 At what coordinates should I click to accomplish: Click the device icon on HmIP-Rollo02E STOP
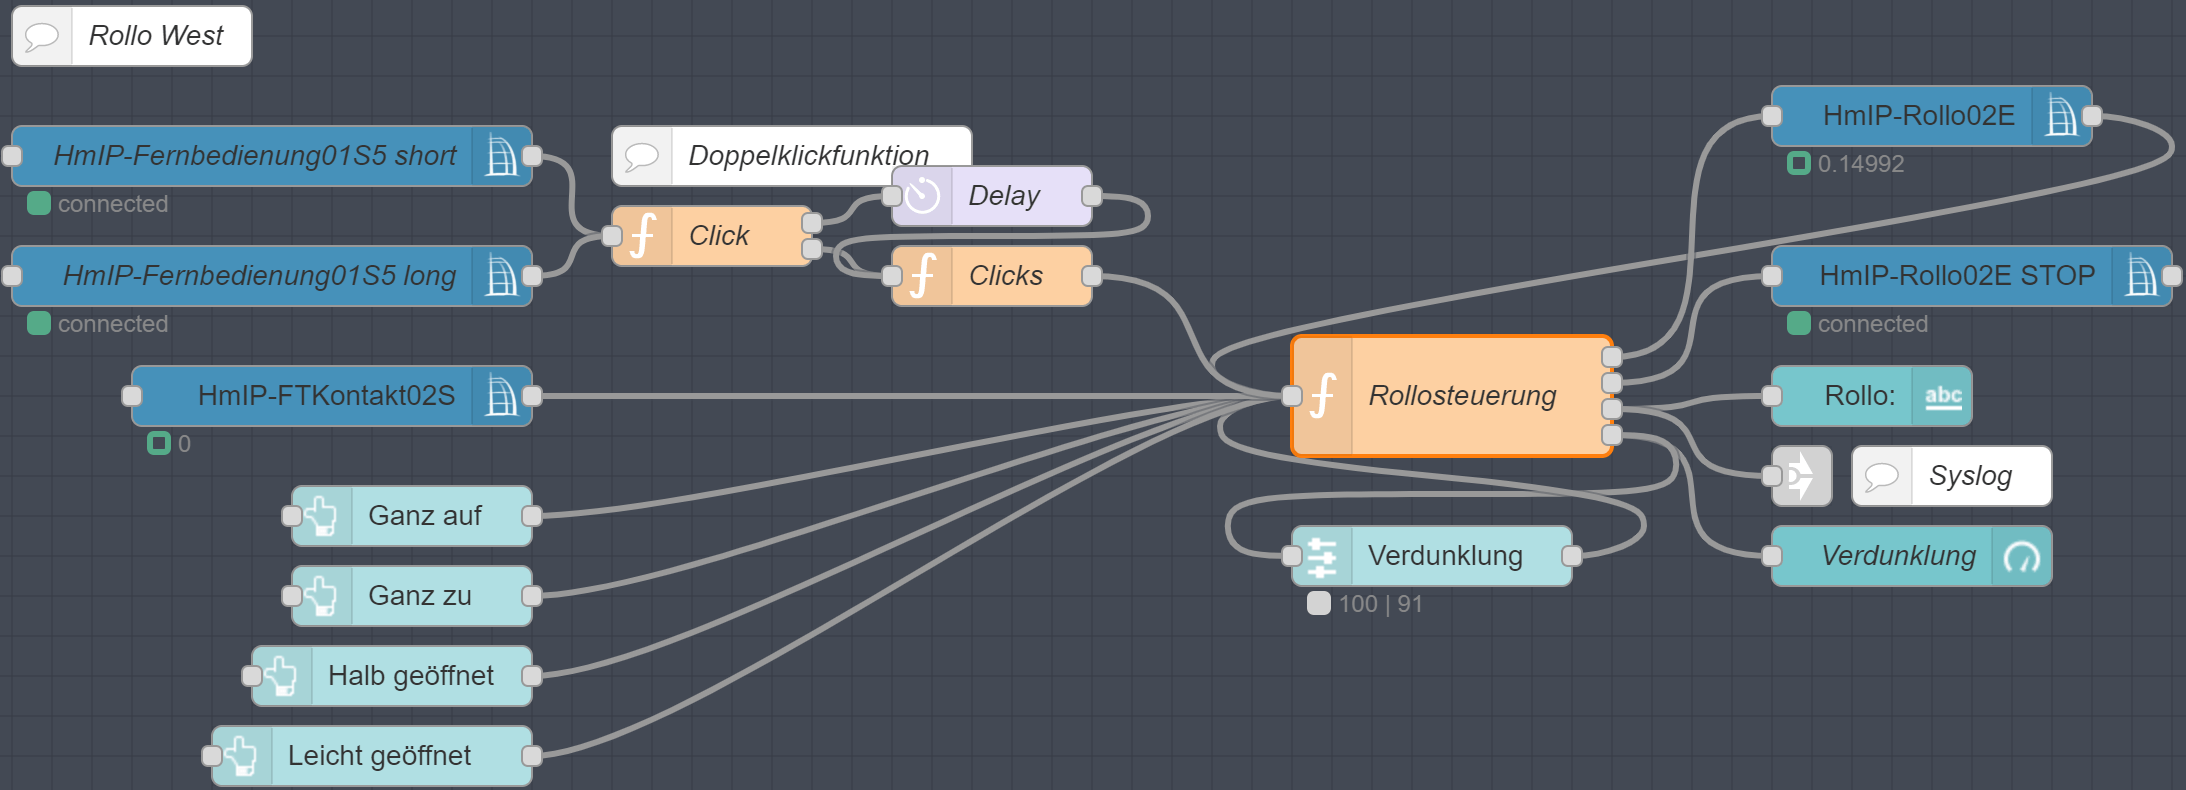[2141, 276]
